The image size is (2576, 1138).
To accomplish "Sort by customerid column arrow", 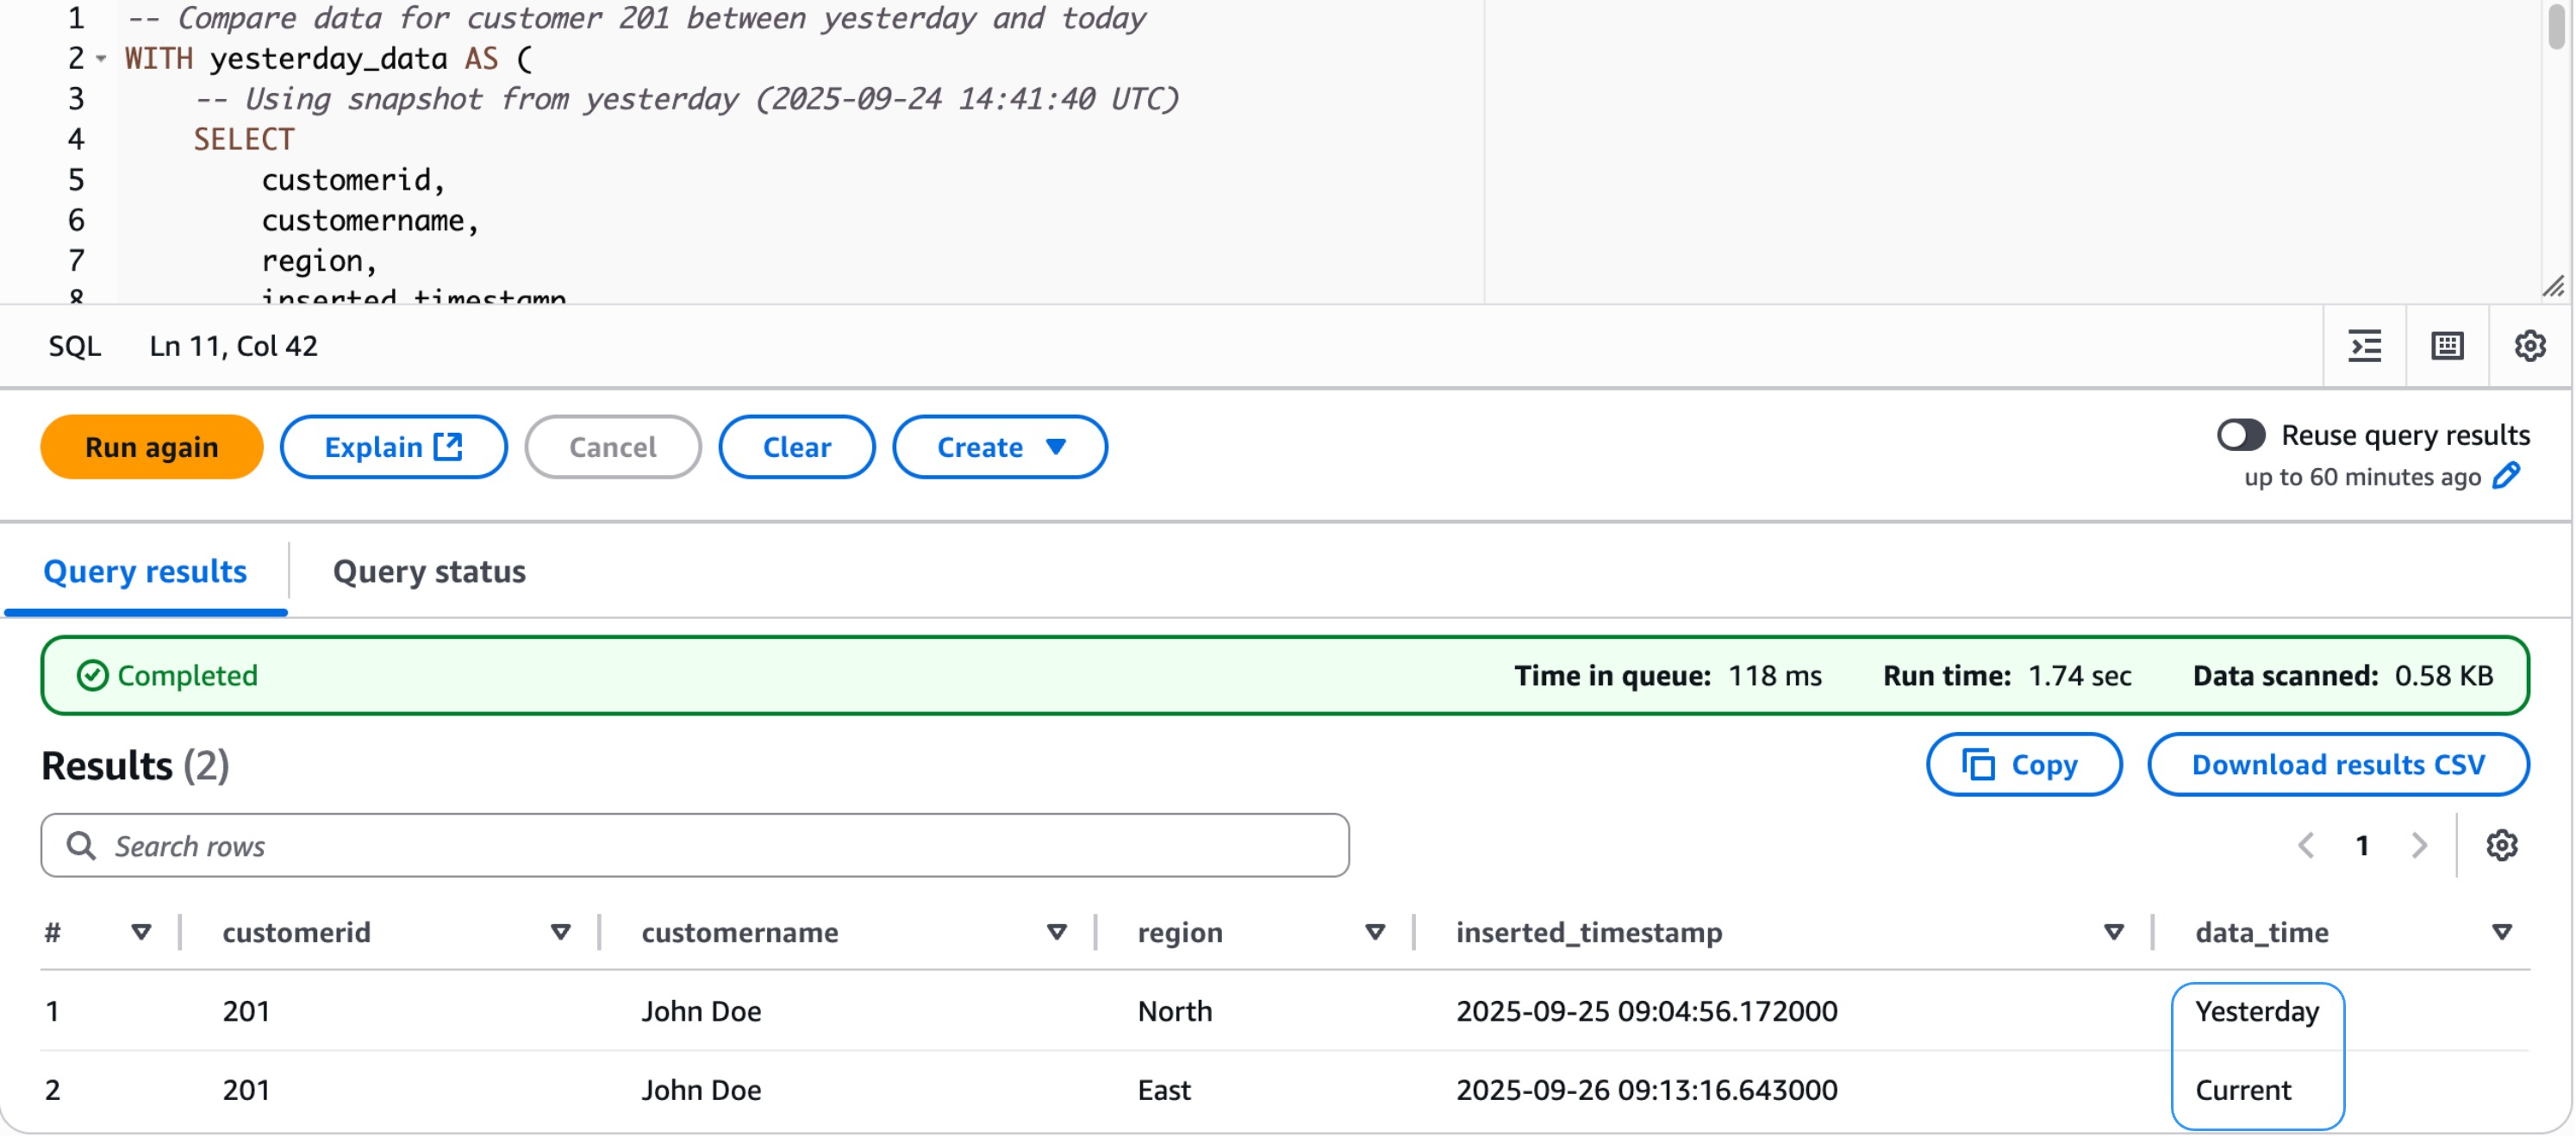I will click(560, 932).
